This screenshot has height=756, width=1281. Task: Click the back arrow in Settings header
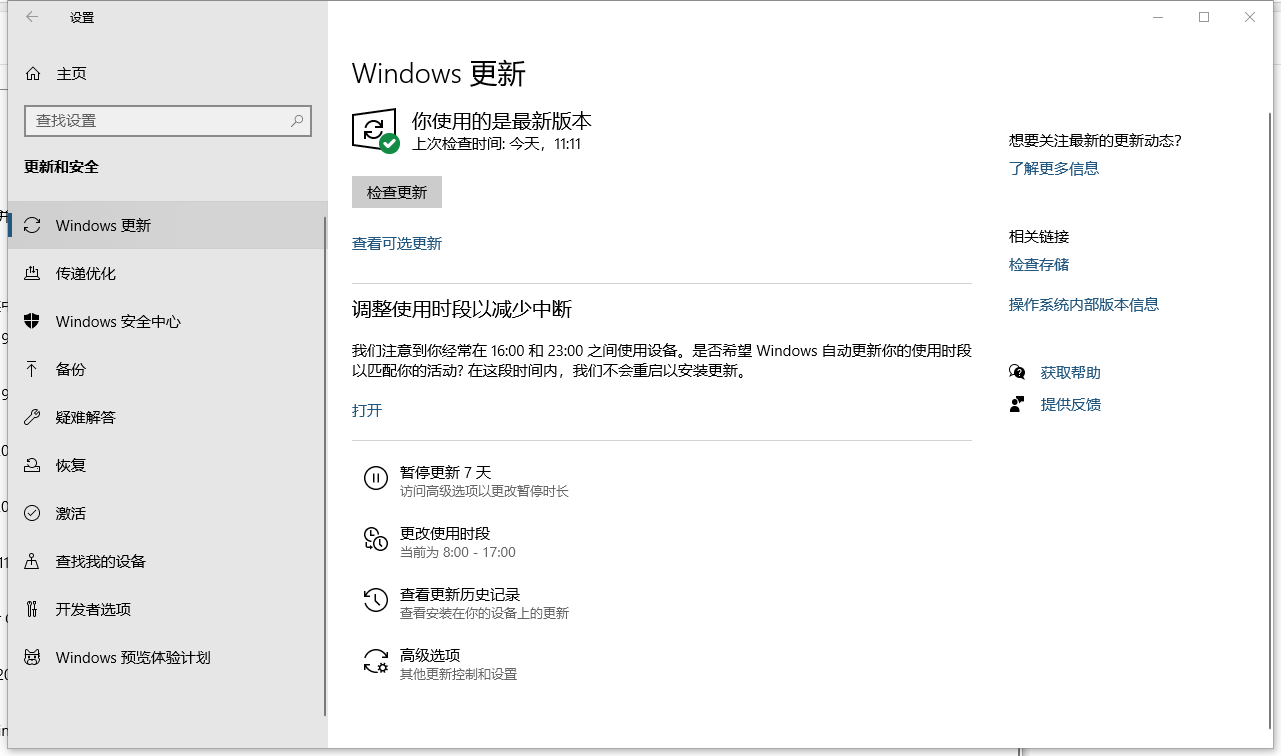pyautogui.click(x=32, y=17)
